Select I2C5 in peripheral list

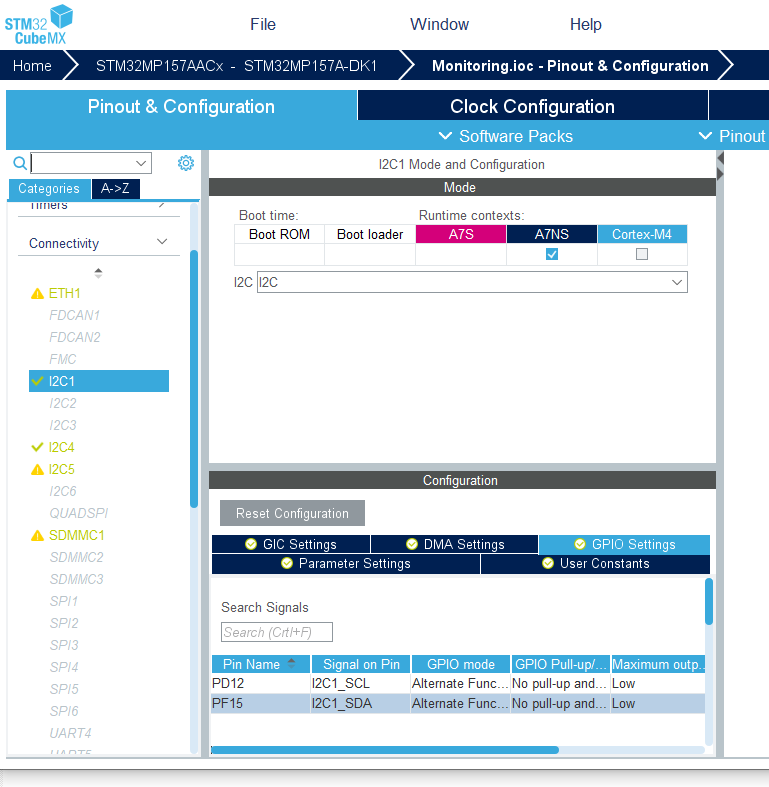coord(61,470)
